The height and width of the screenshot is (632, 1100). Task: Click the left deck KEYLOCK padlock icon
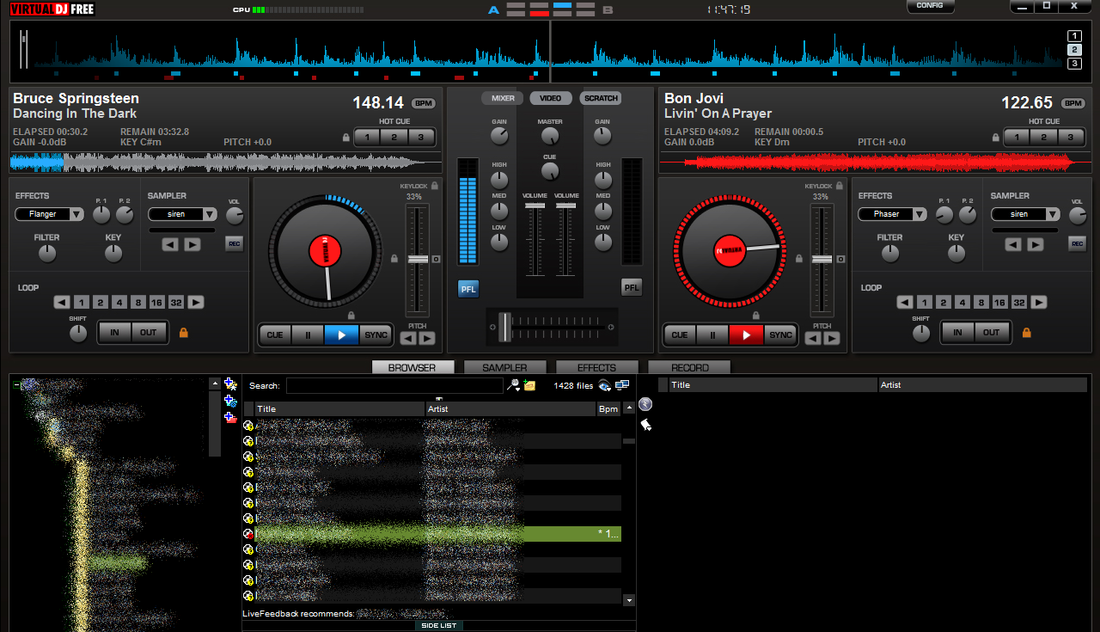(x=435, y=186)
